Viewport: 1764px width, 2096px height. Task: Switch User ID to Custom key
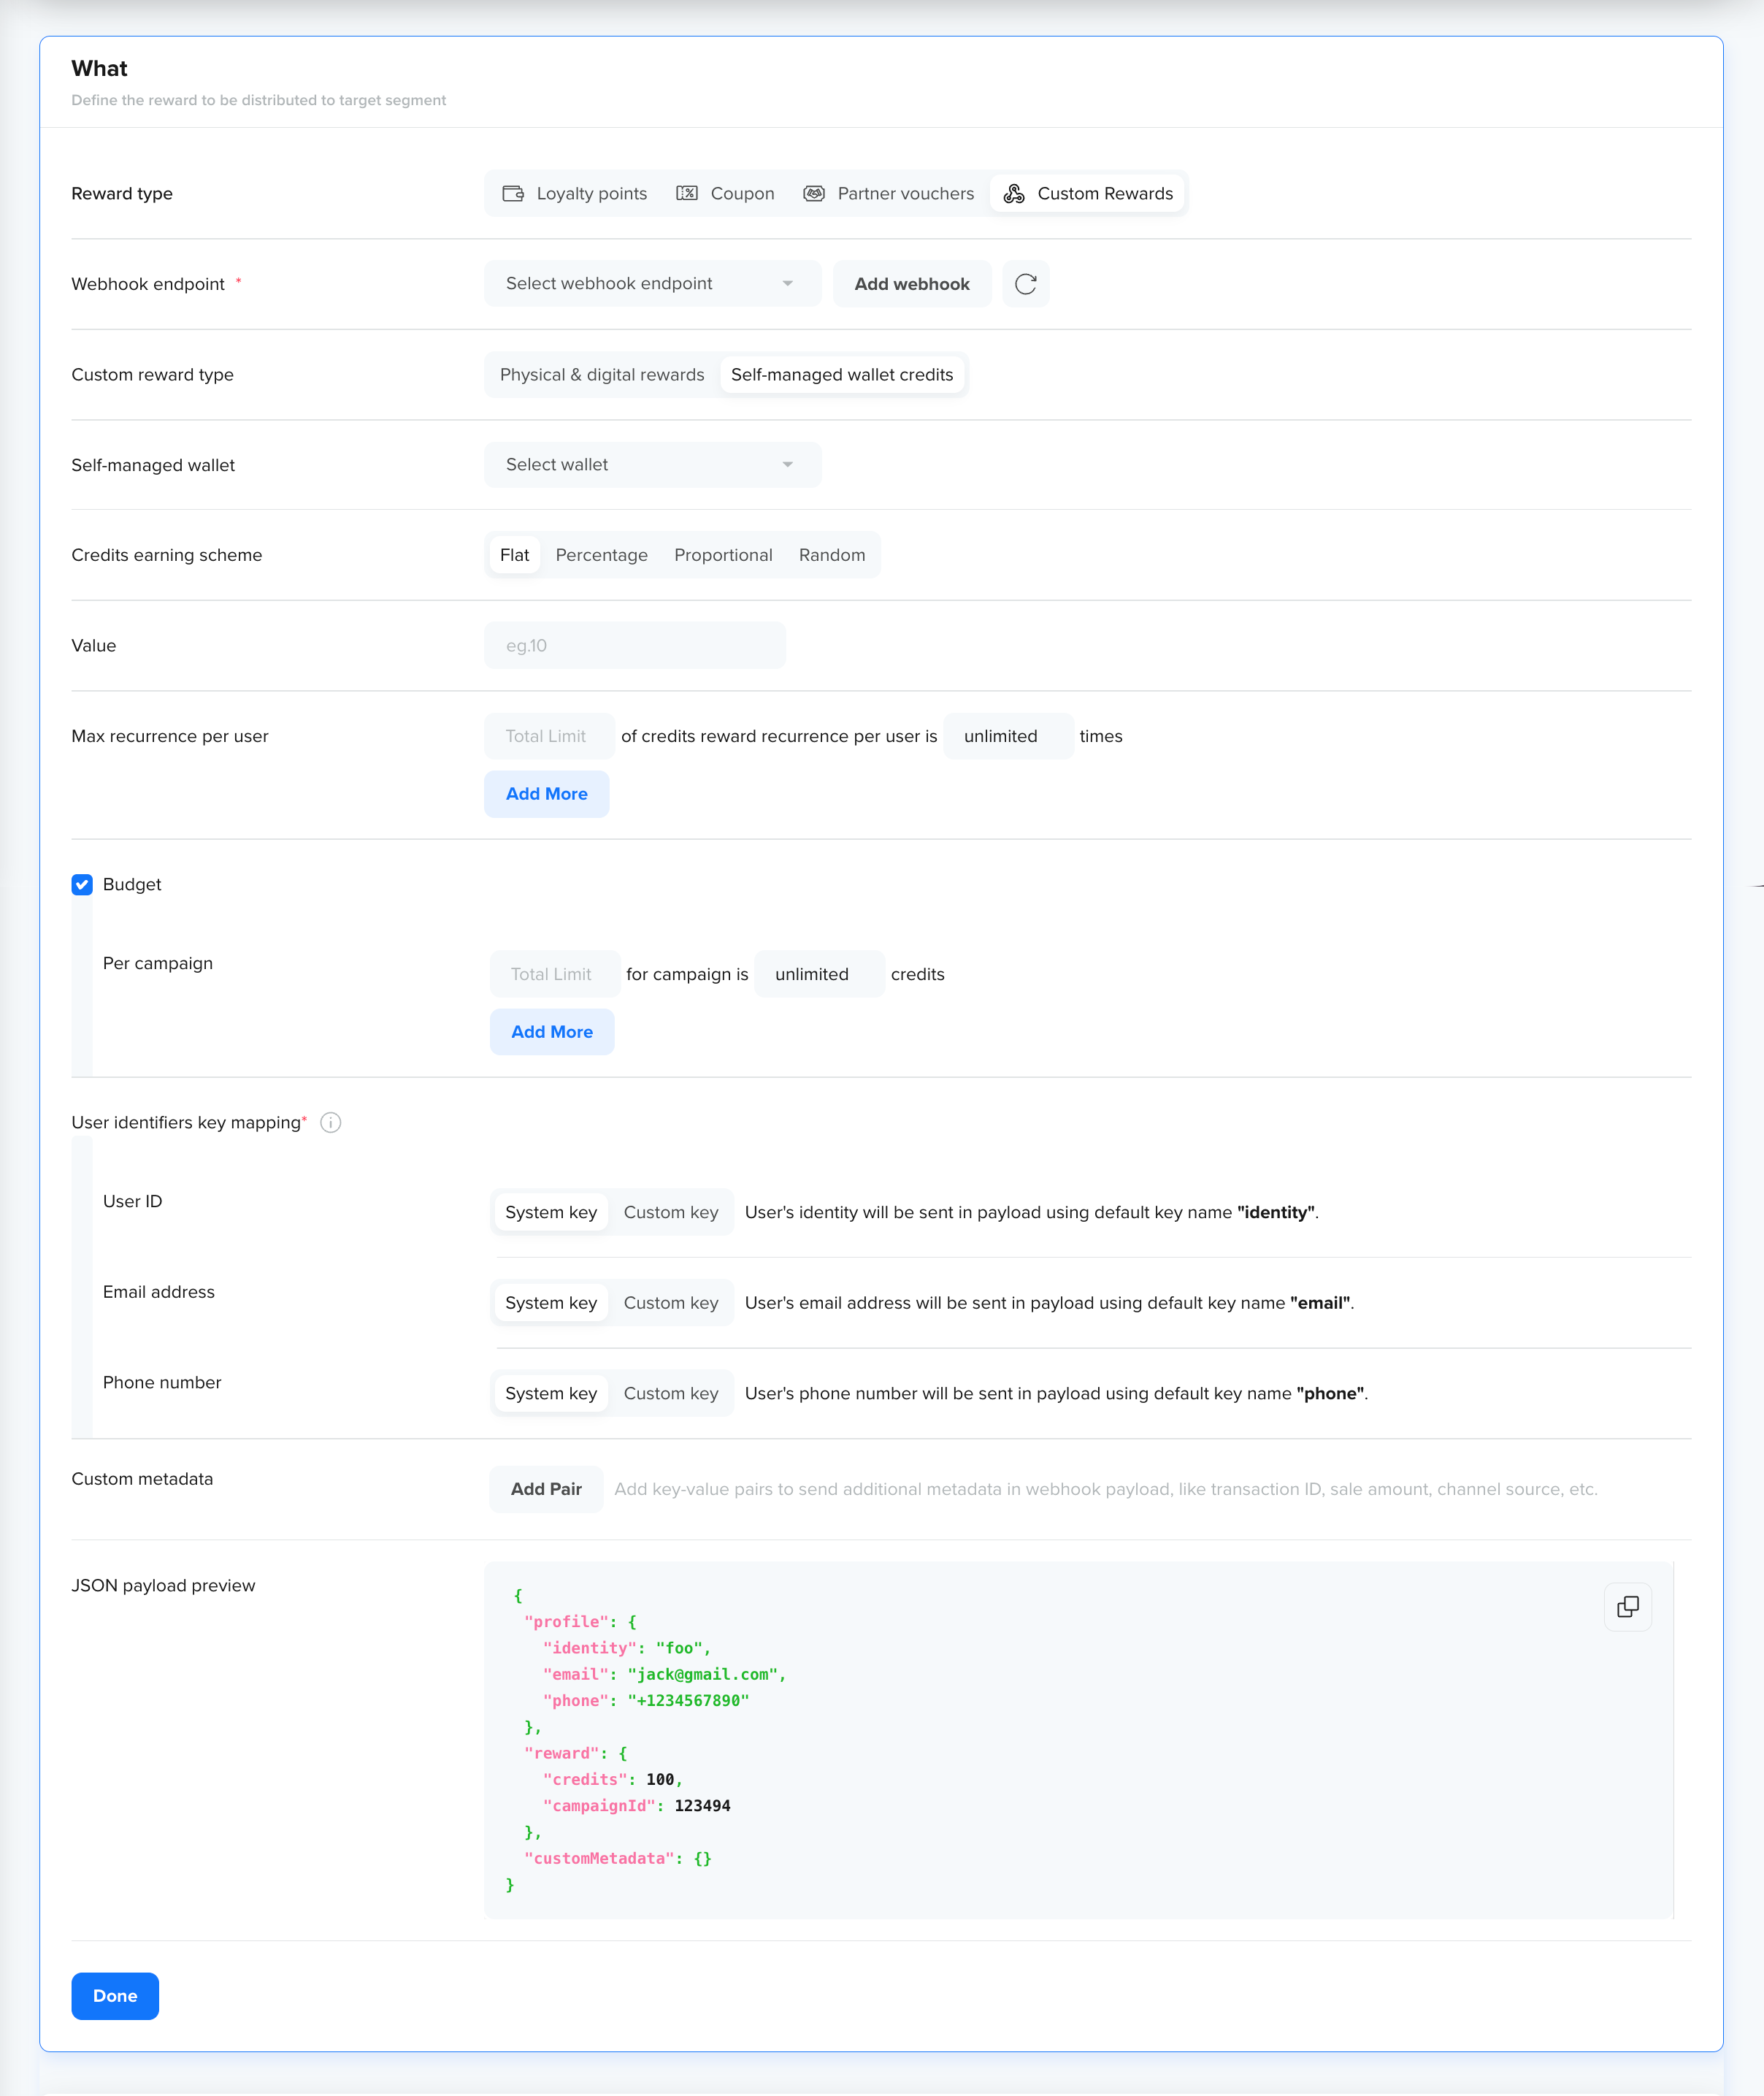[x=670, y=1213]
